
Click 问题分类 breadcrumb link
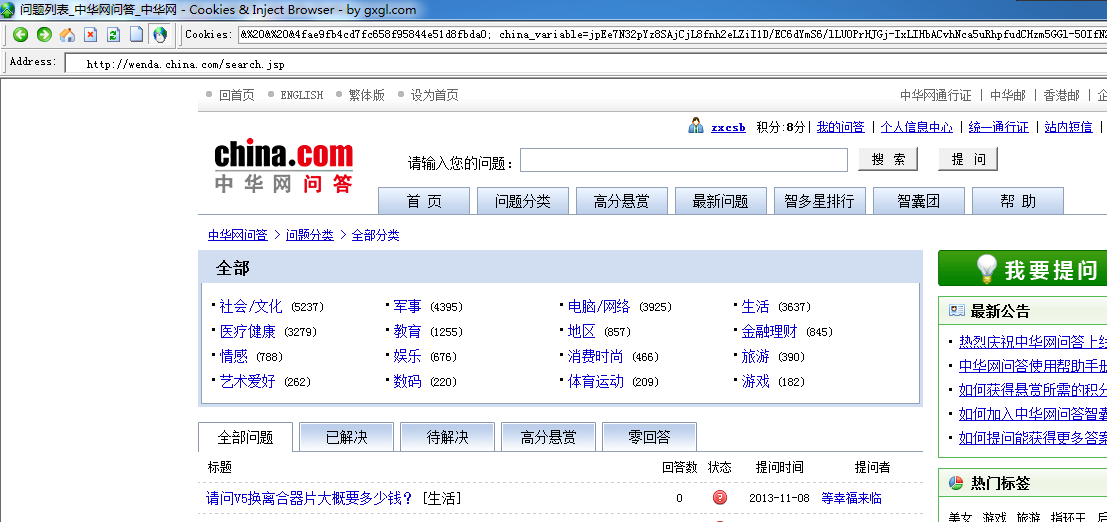(309, 235)
